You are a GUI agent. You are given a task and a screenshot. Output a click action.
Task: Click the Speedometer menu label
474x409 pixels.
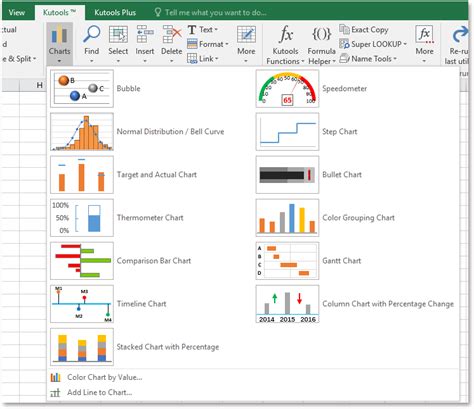(x=344, y=89)
